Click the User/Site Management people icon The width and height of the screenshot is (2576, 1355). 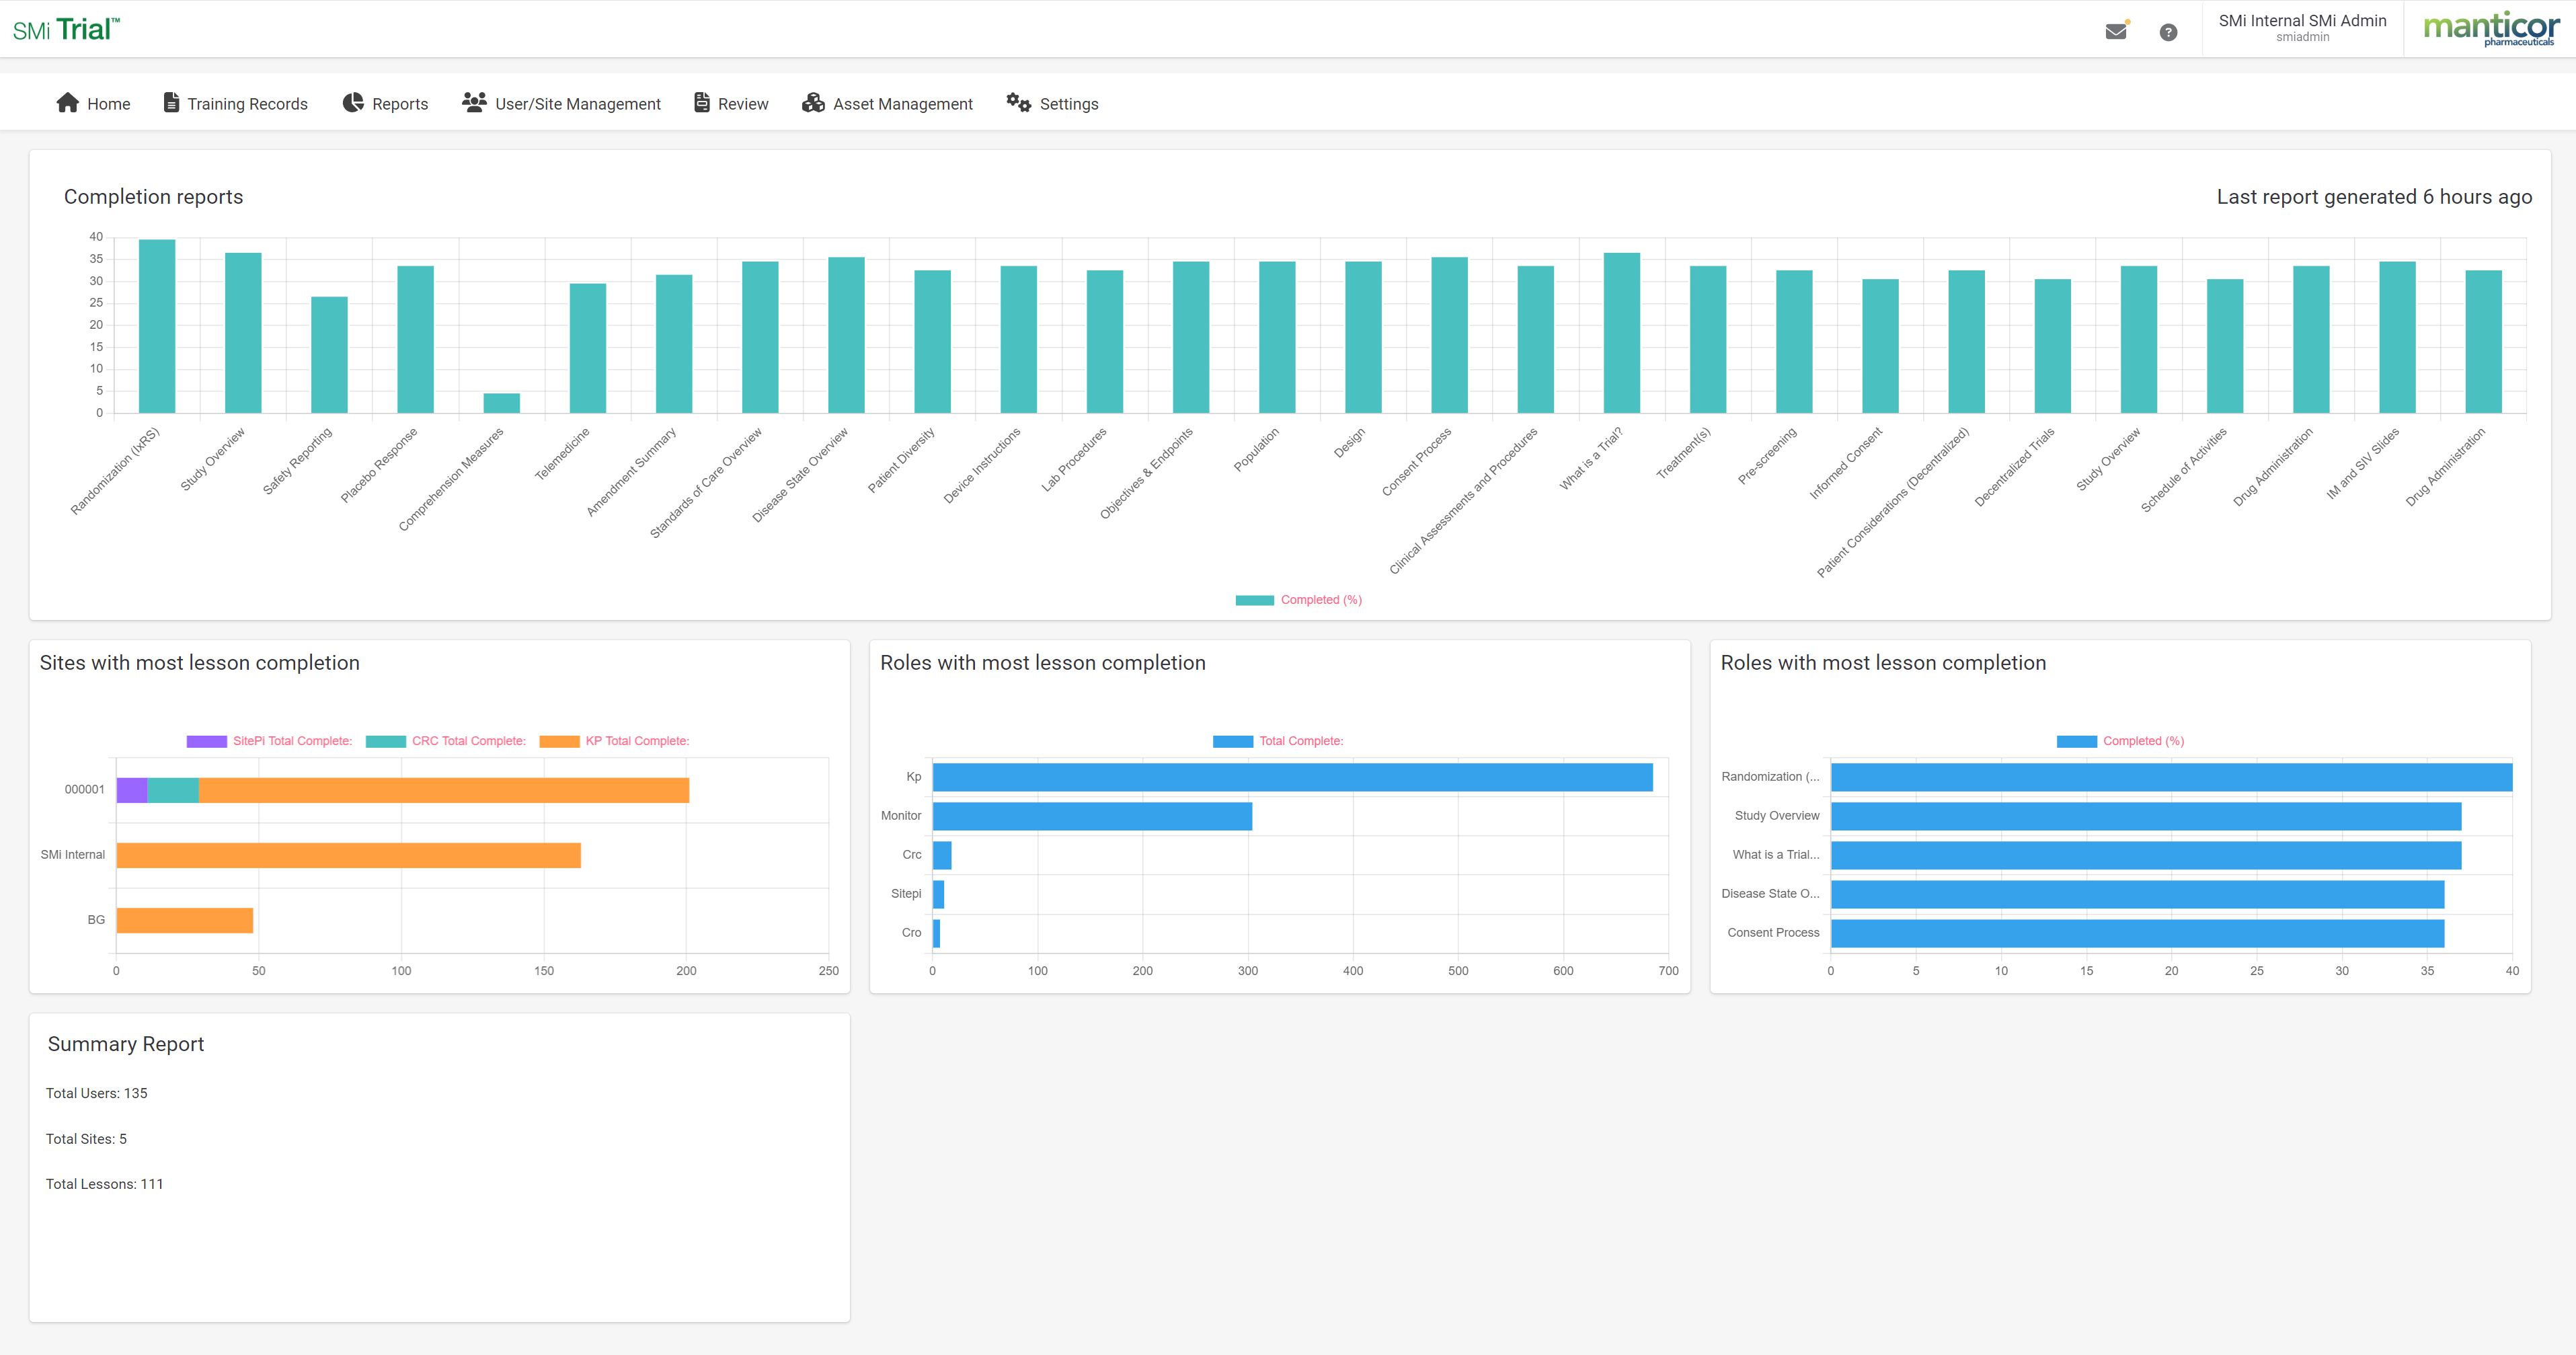pos(474,102)
